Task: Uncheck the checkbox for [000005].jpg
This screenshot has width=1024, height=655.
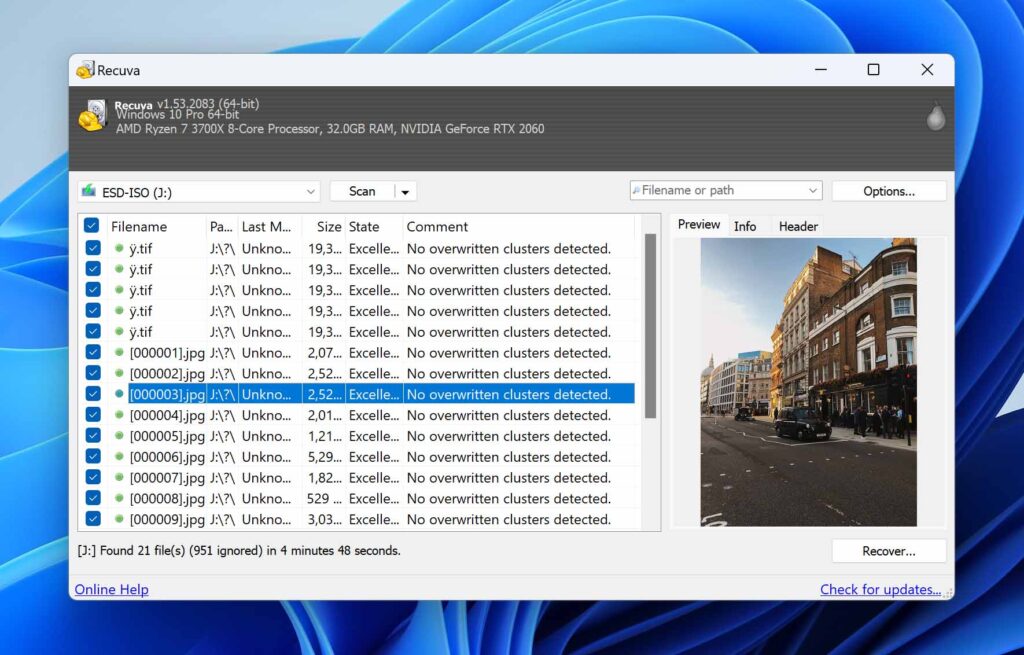Action: point(92,435)
